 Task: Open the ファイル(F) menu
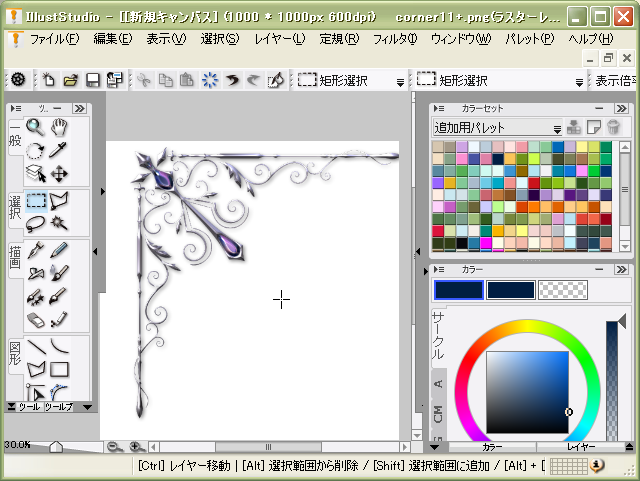[55, 39]
